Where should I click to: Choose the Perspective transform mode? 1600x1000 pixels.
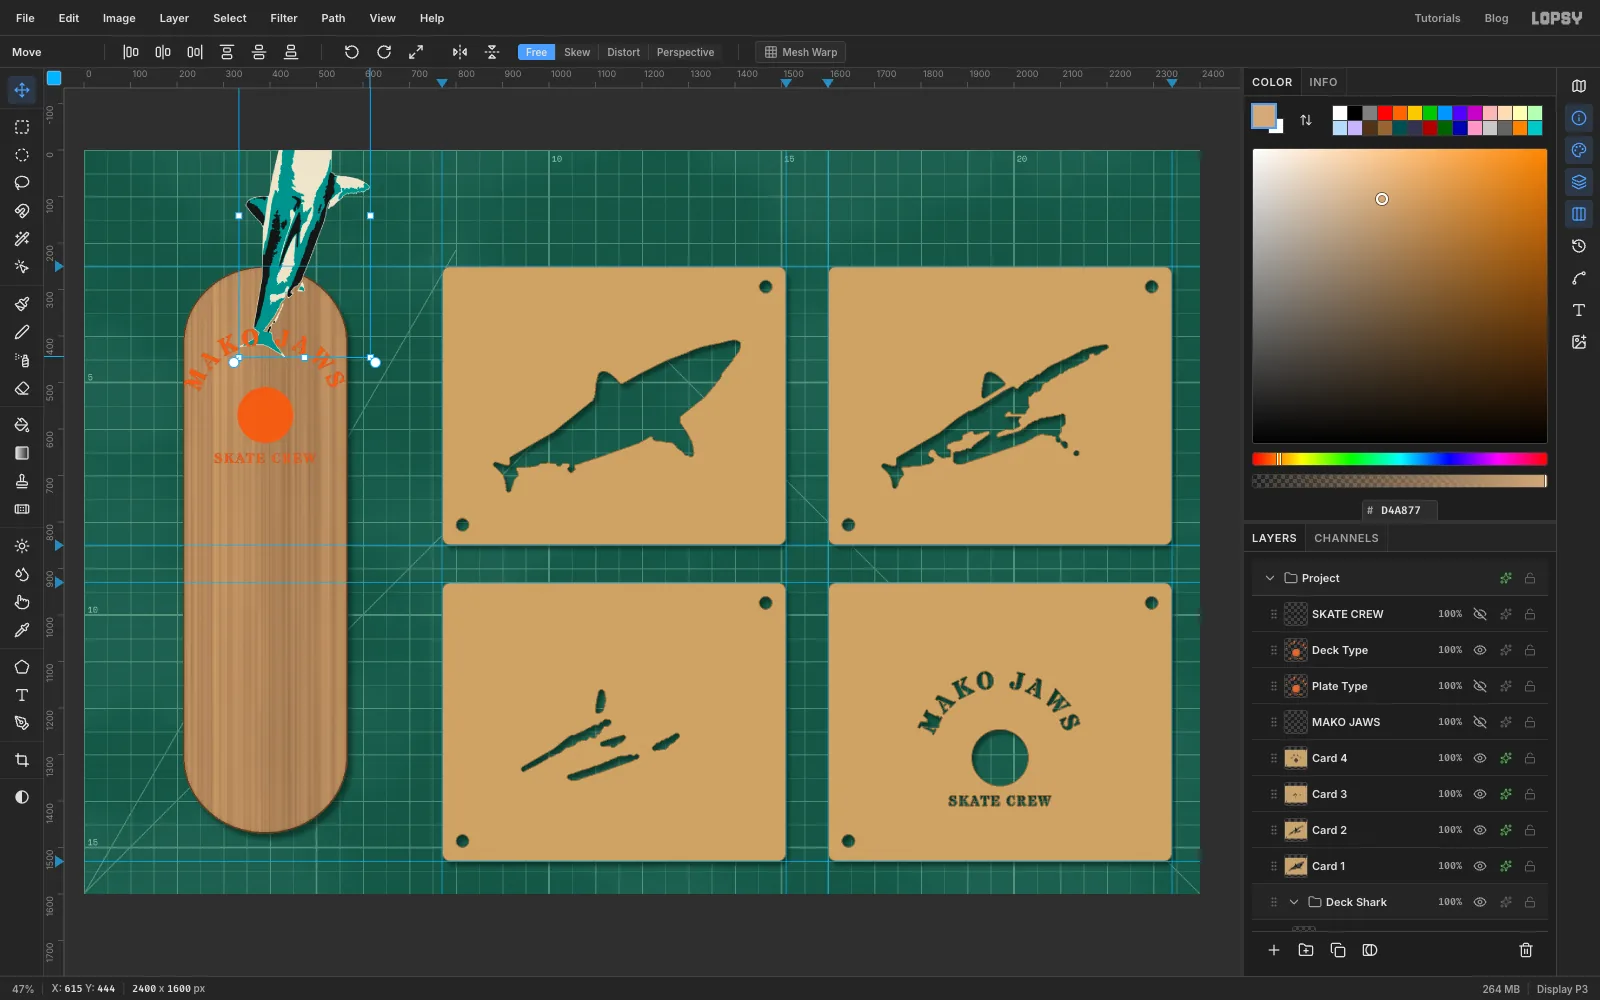click(x=685, y=52)
